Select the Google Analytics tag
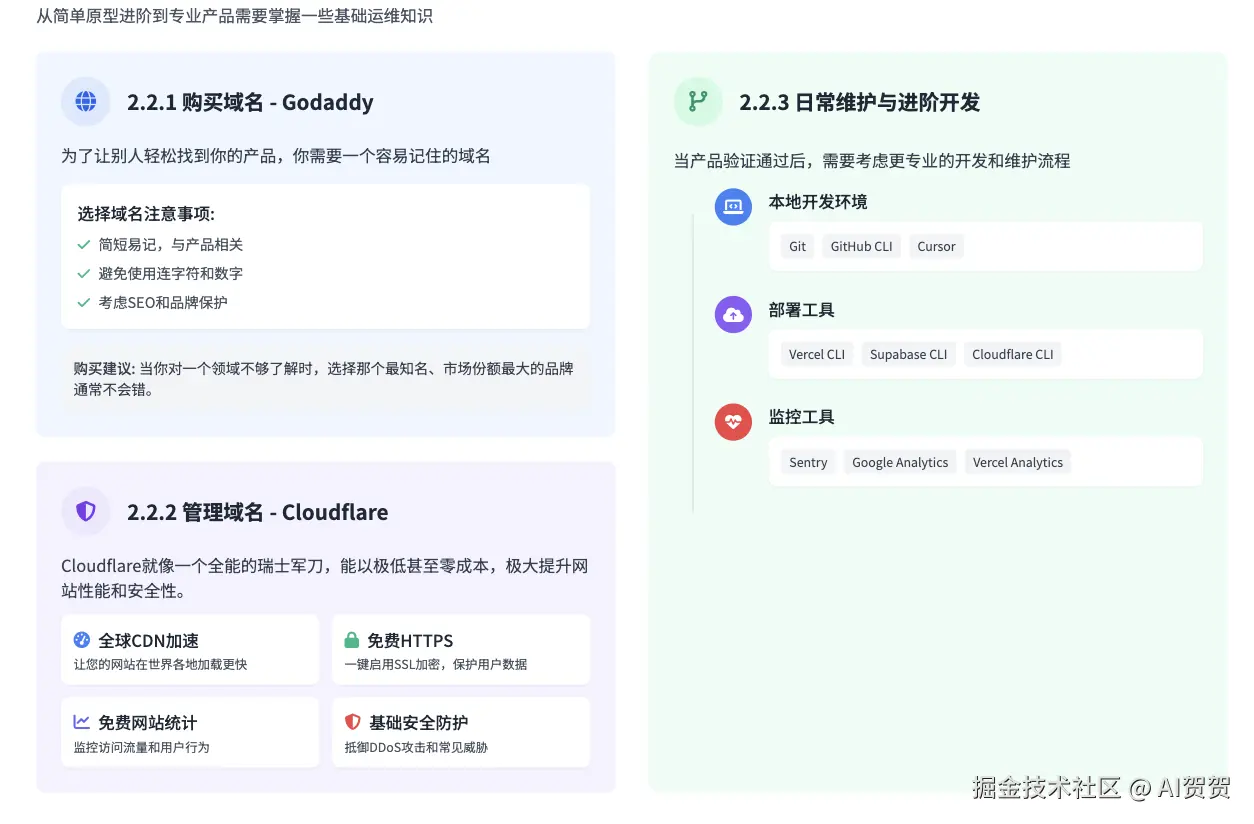 [900, 462]
